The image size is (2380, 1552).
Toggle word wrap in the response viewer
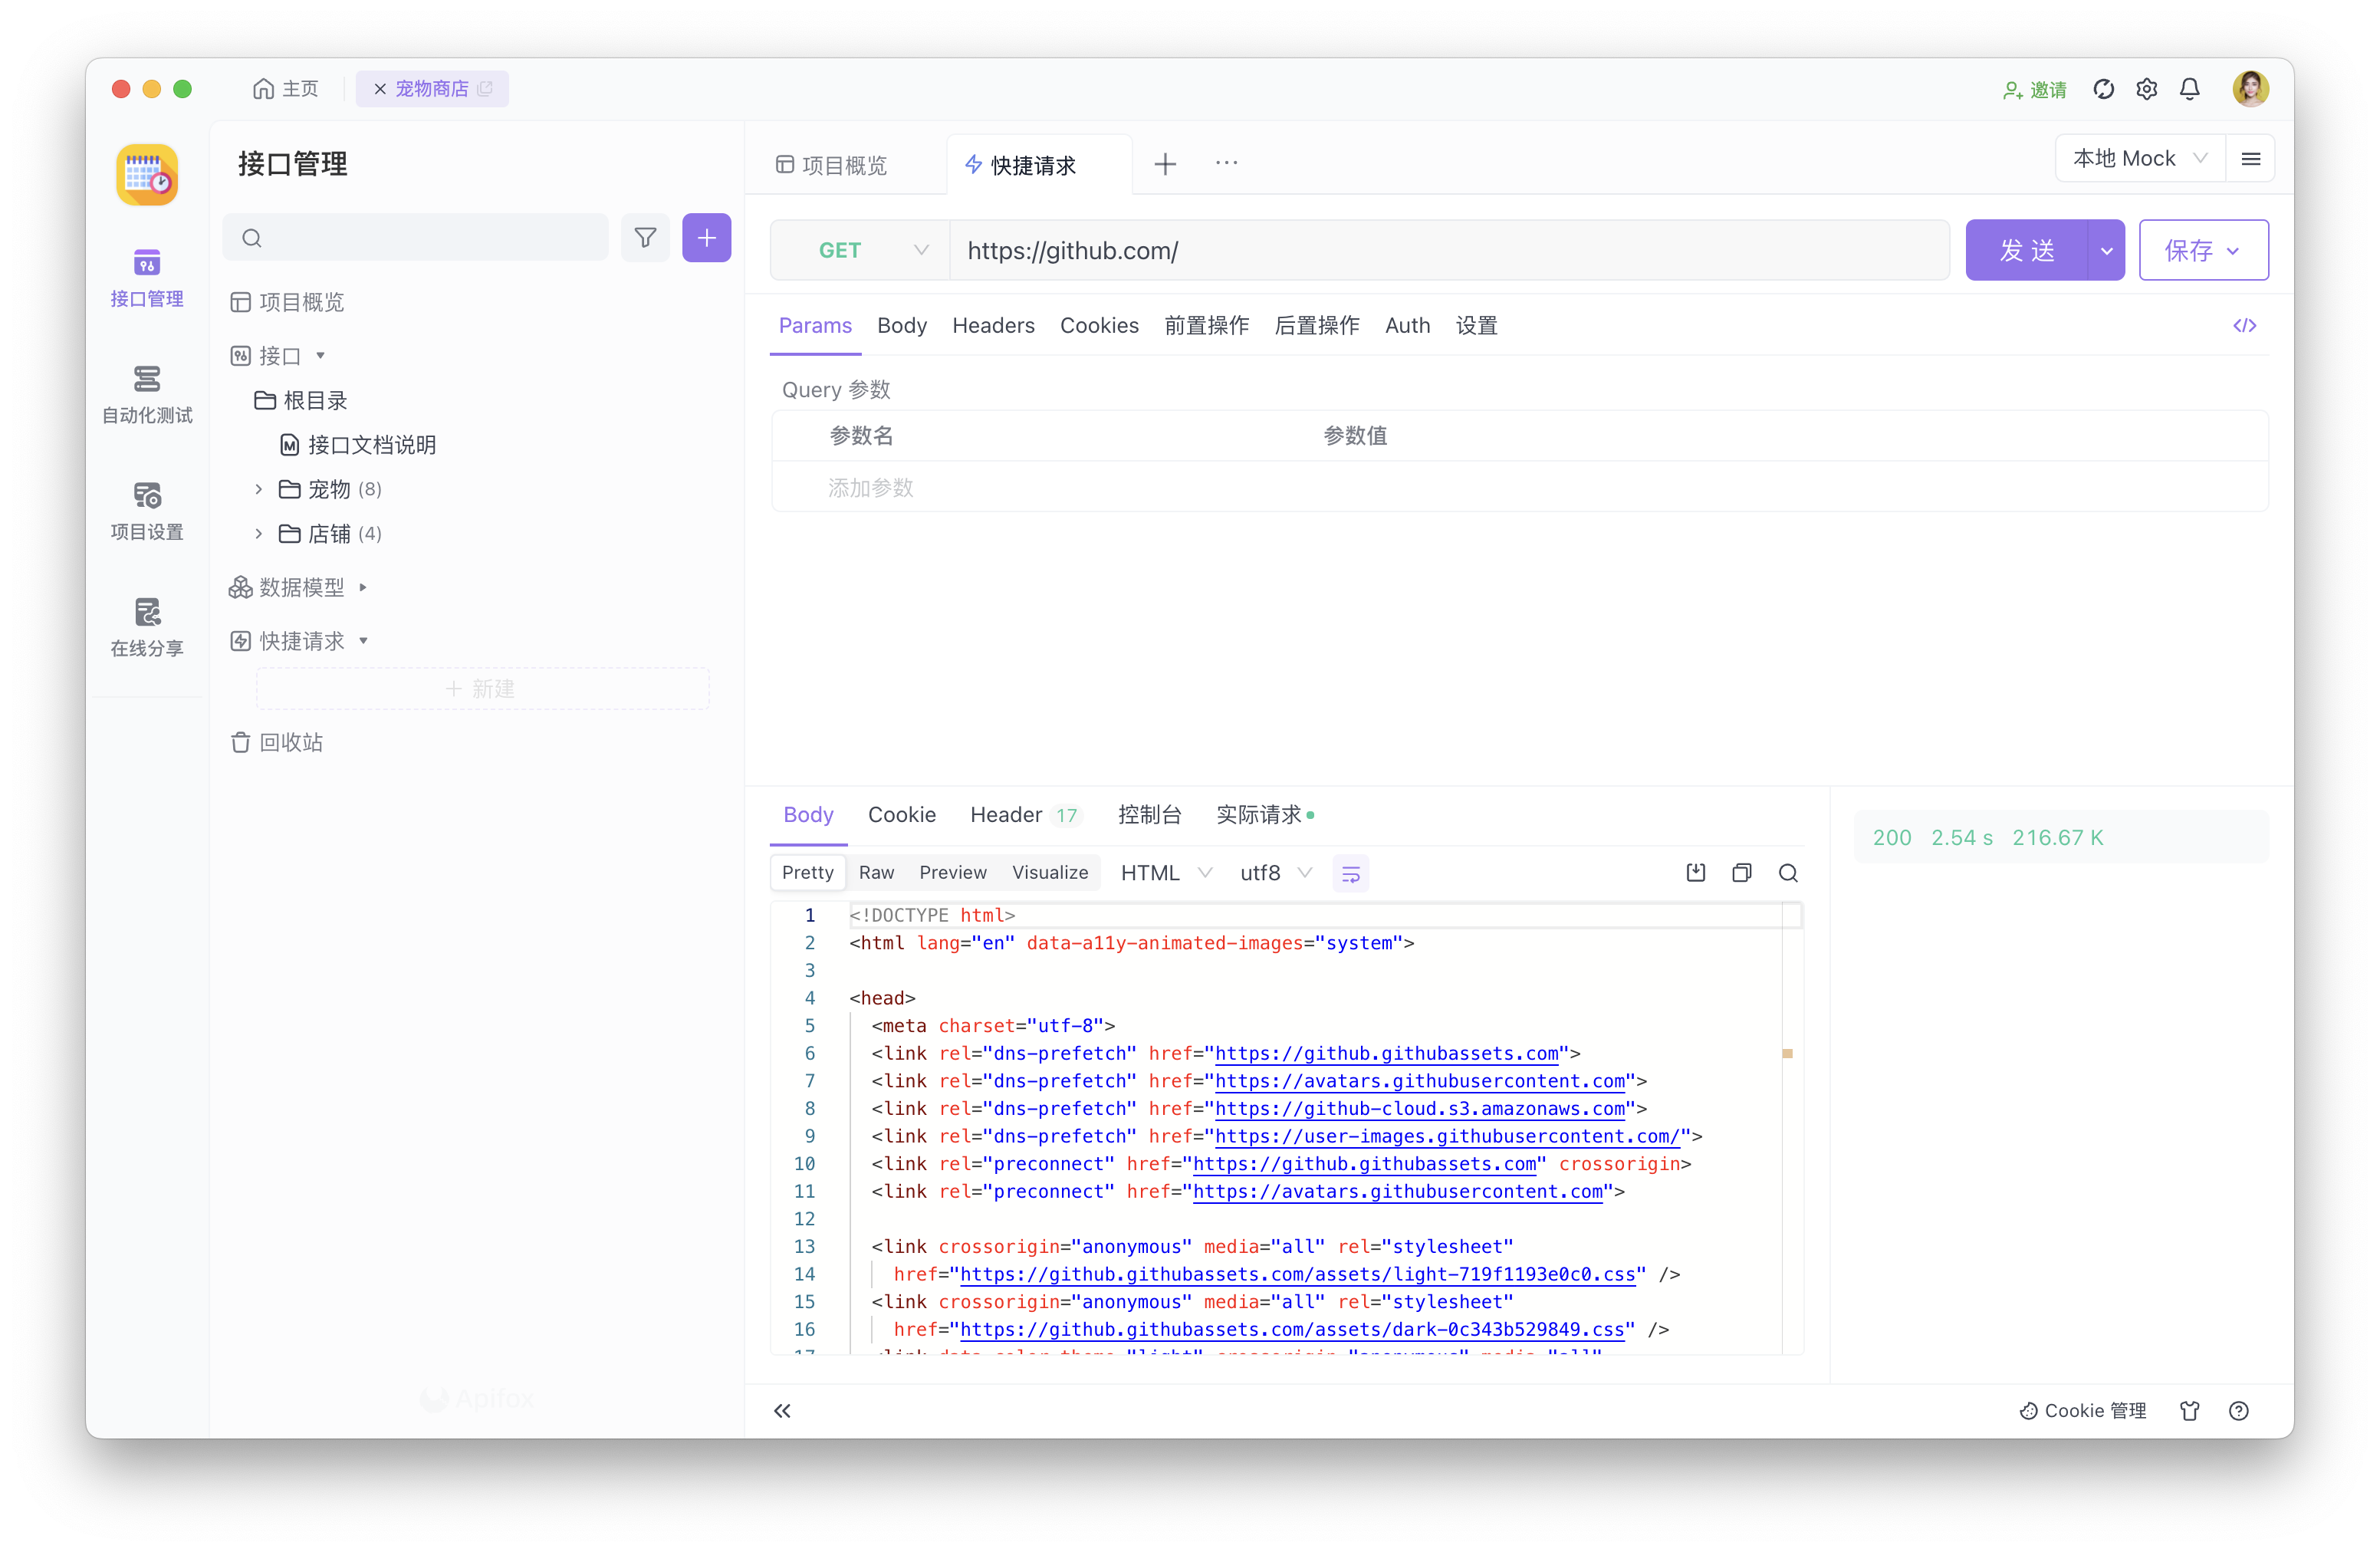(x=1350, y=873)
